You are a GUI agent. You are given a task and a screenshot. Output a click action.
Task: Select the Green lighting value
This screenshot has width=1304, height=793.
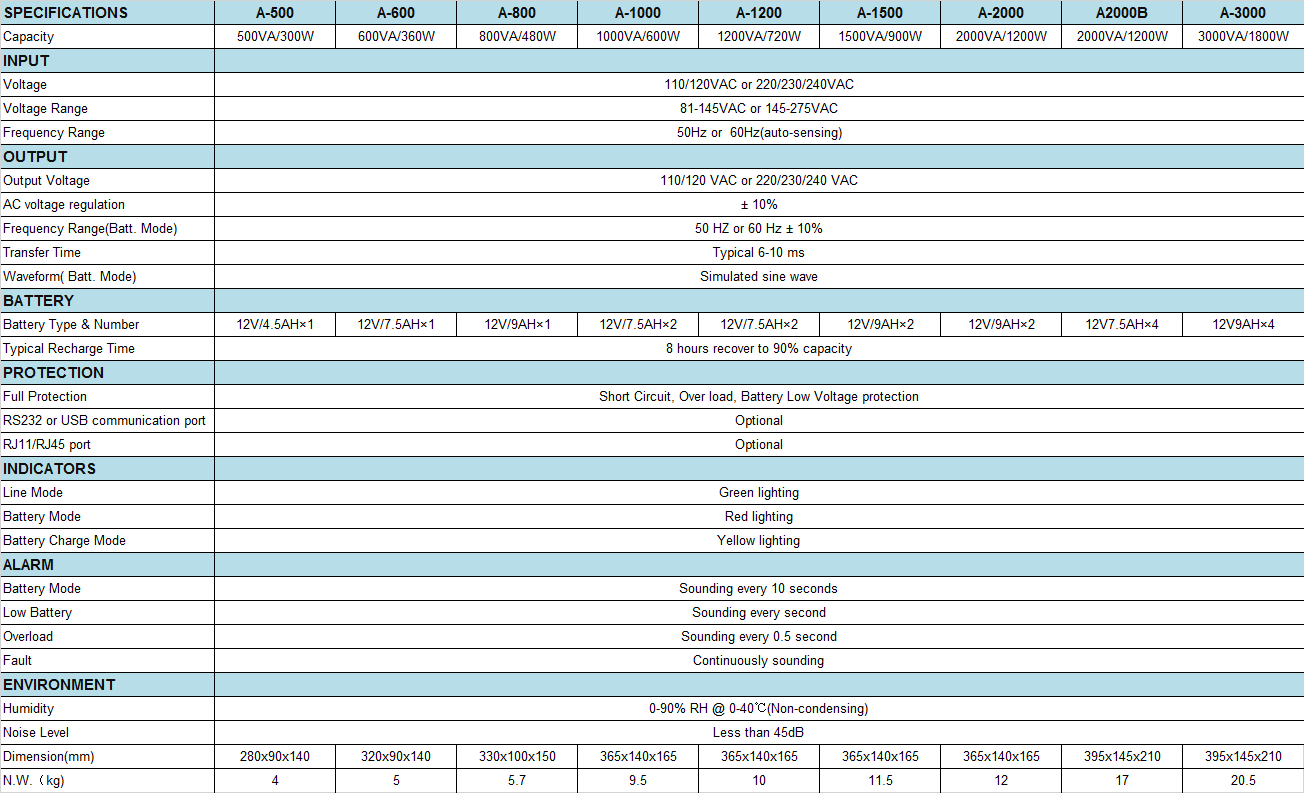[x=759, y=493]
